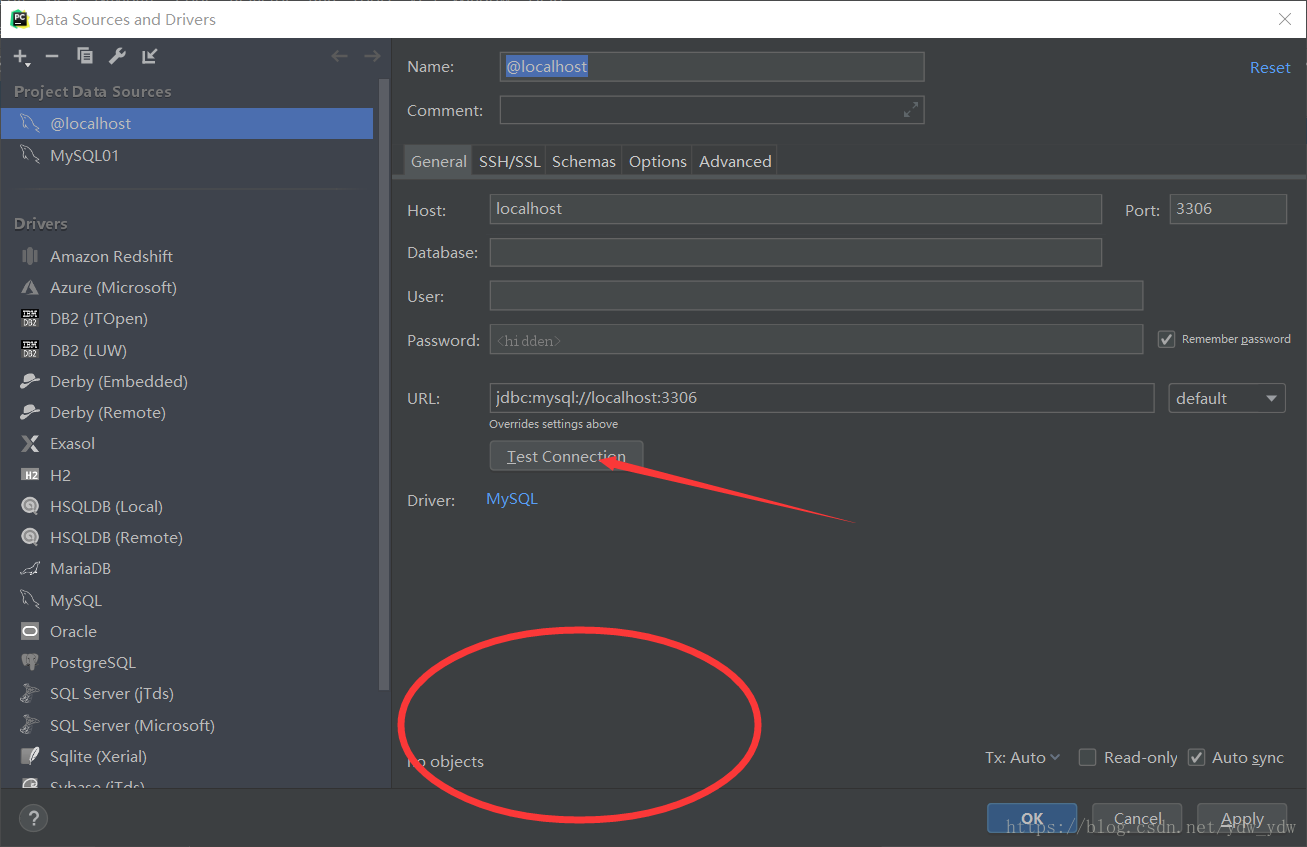Click the Derby (Embedded) hat icon

click(x=30, y=381)
